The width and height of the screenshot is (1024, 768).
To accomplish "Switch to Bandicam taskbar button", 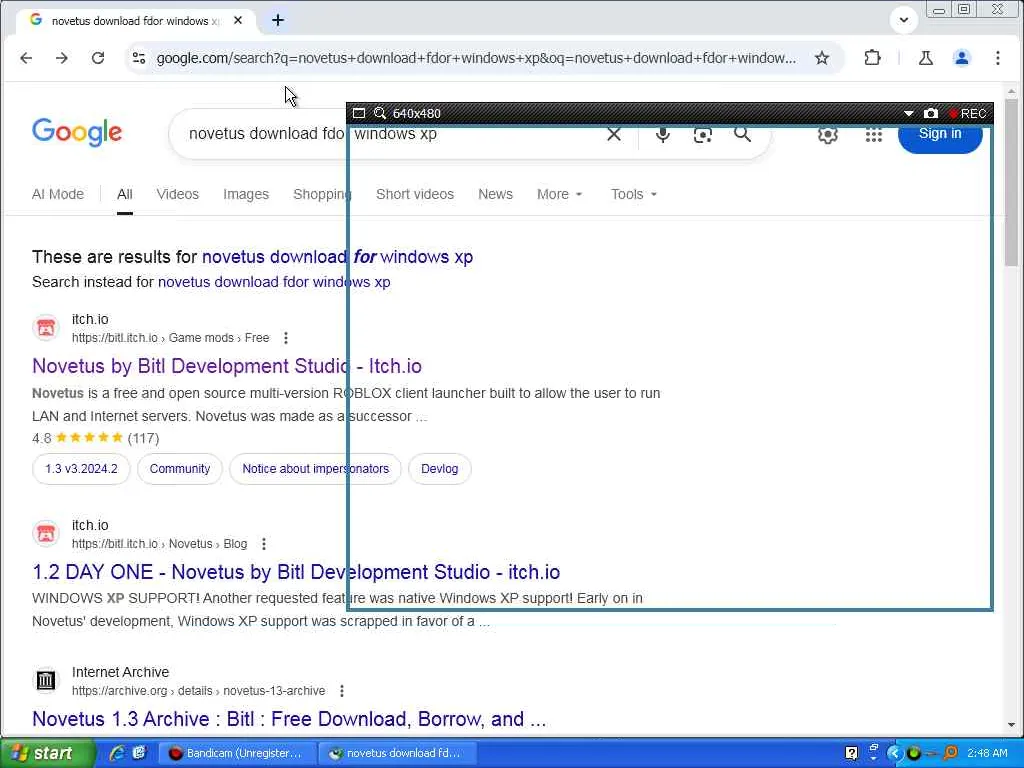I will pyautogui.click(x=238, y=753).
